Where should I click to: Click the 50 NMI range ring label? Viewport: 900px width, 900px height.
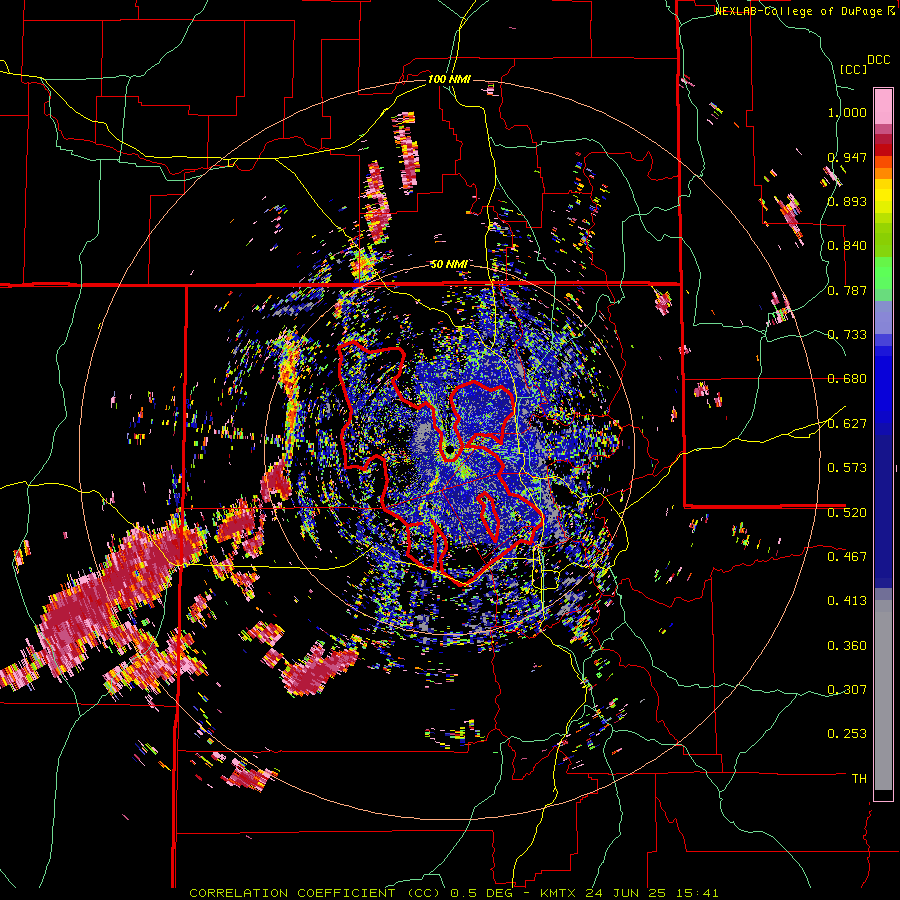pyautogui.click(x=449, y=265)
